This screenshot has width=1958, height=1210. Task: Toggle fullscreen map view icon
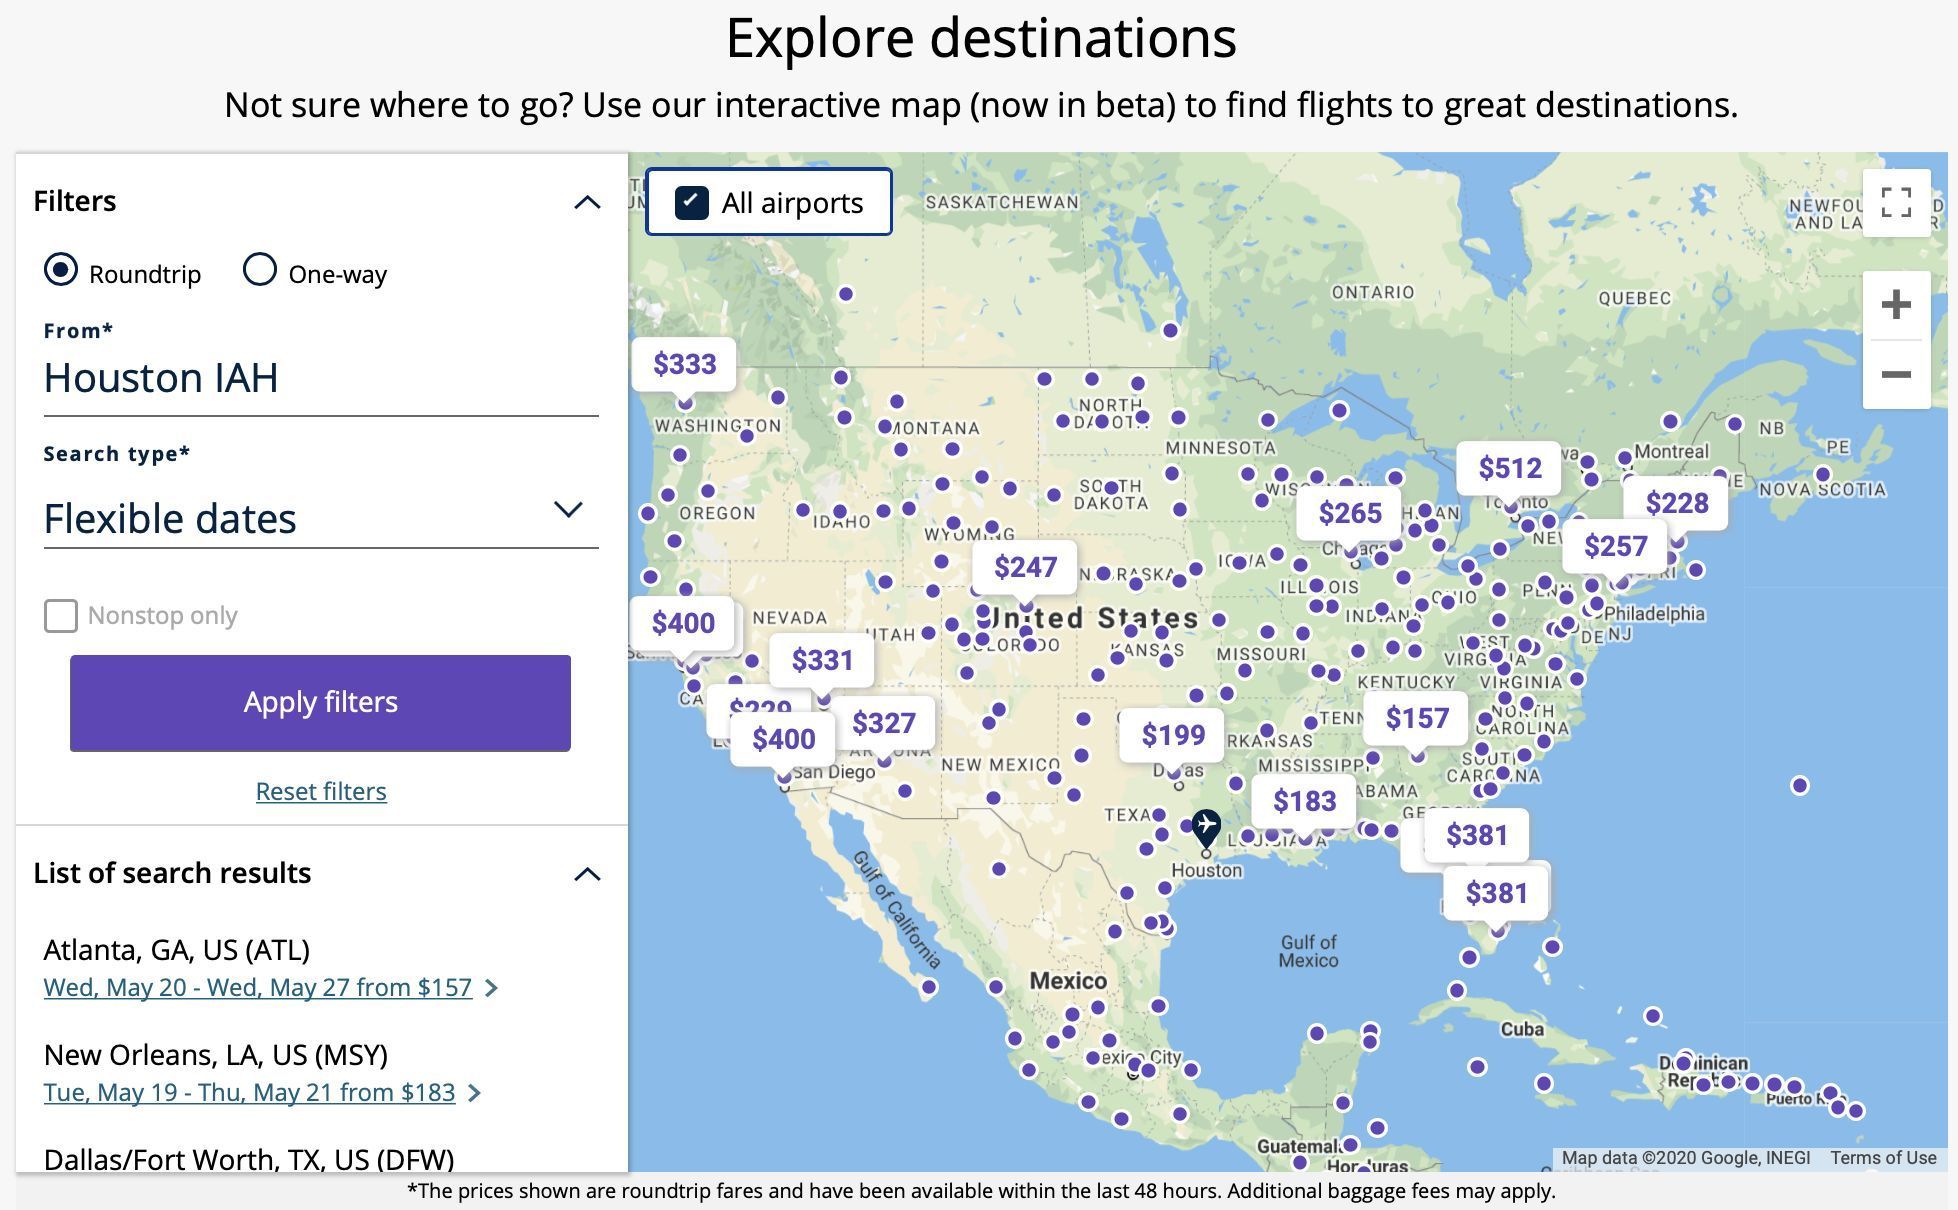point(1896,202)
